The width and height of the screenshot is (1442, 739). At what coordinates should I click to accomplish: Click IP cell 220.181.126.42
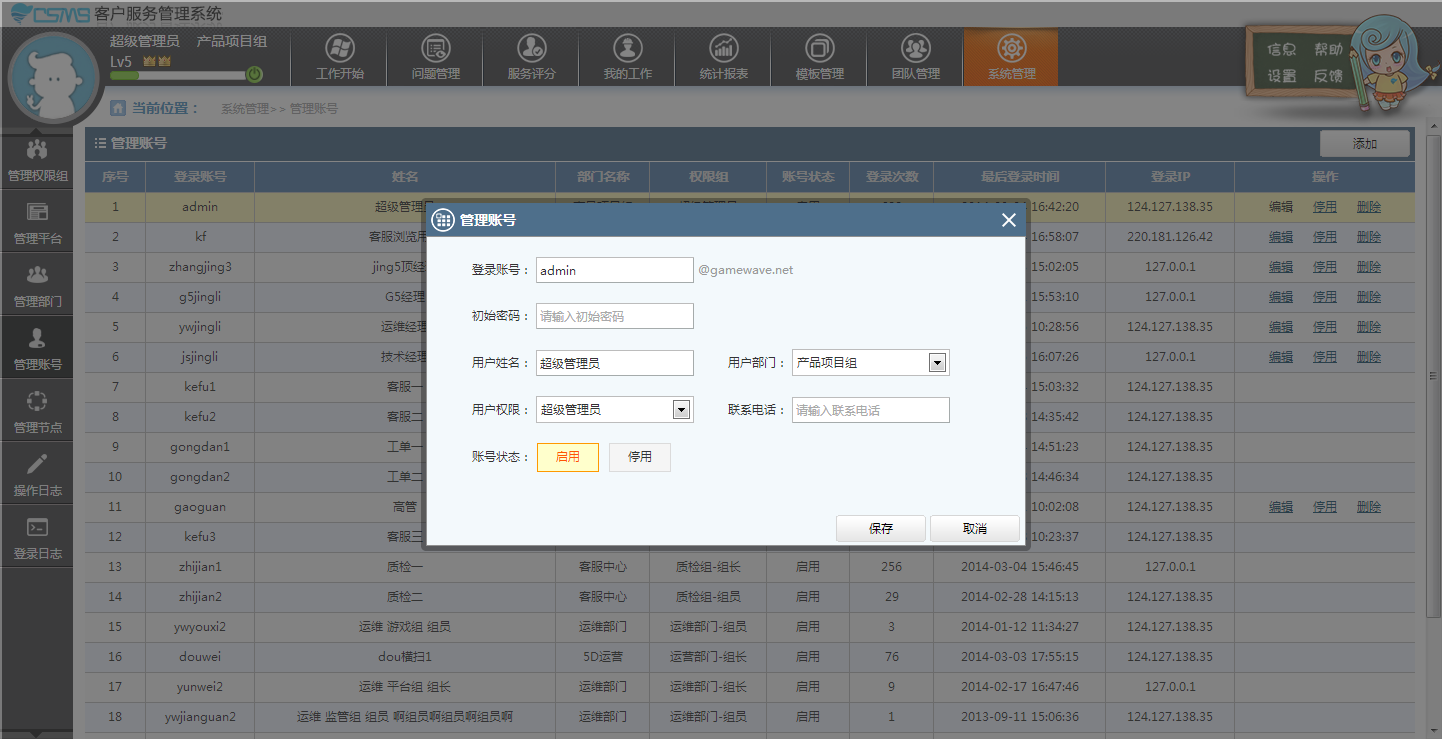pos(1170,237)
